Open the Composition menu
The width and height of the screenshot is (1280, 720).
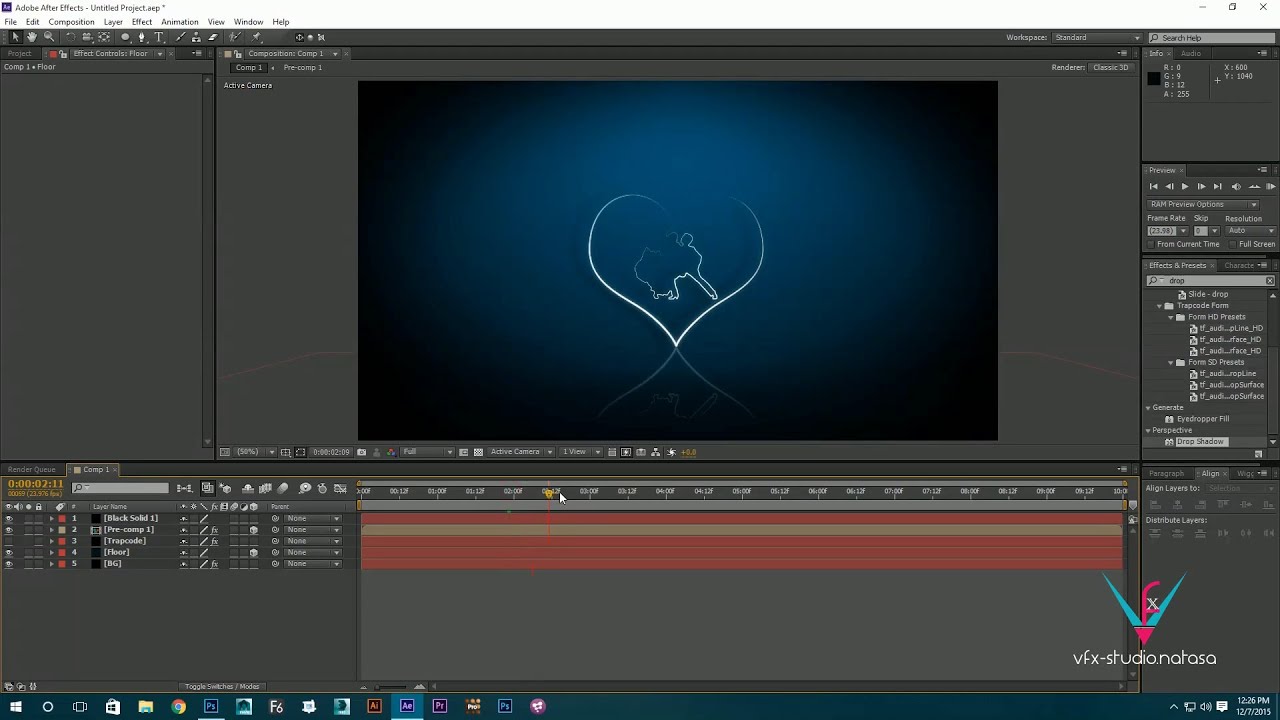71,22
